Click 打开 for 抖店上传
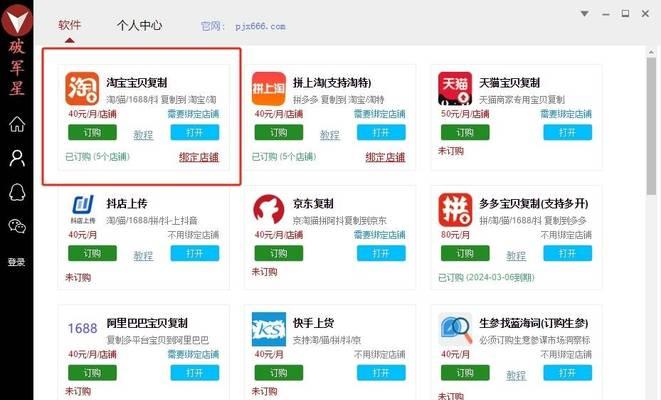The width and height of the screenshot is (661, 400). [x=195, y=253]
